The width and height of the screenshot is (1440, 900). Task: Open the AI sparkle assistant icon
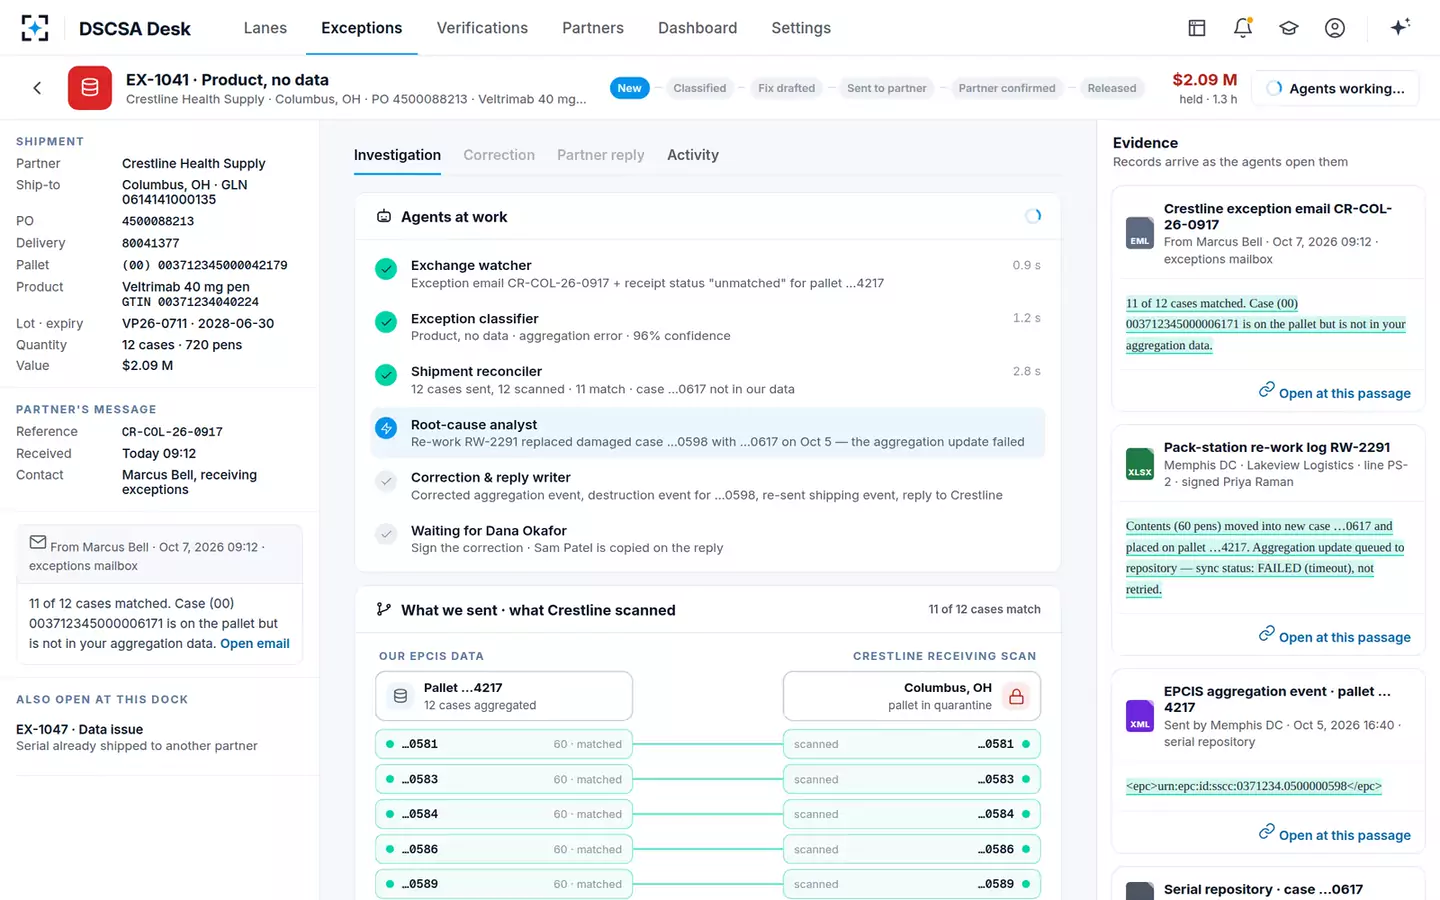(x=1400, y=27)
